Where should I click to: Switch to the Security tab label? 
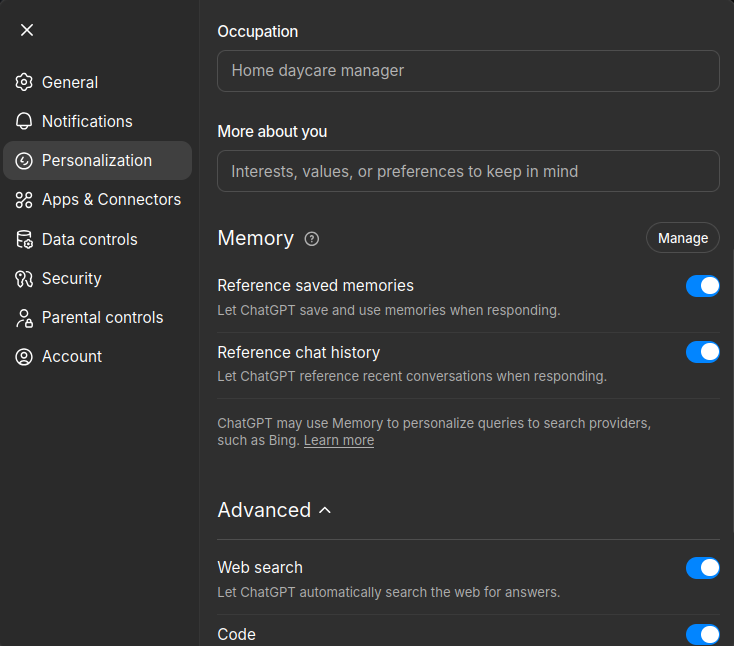72,278
